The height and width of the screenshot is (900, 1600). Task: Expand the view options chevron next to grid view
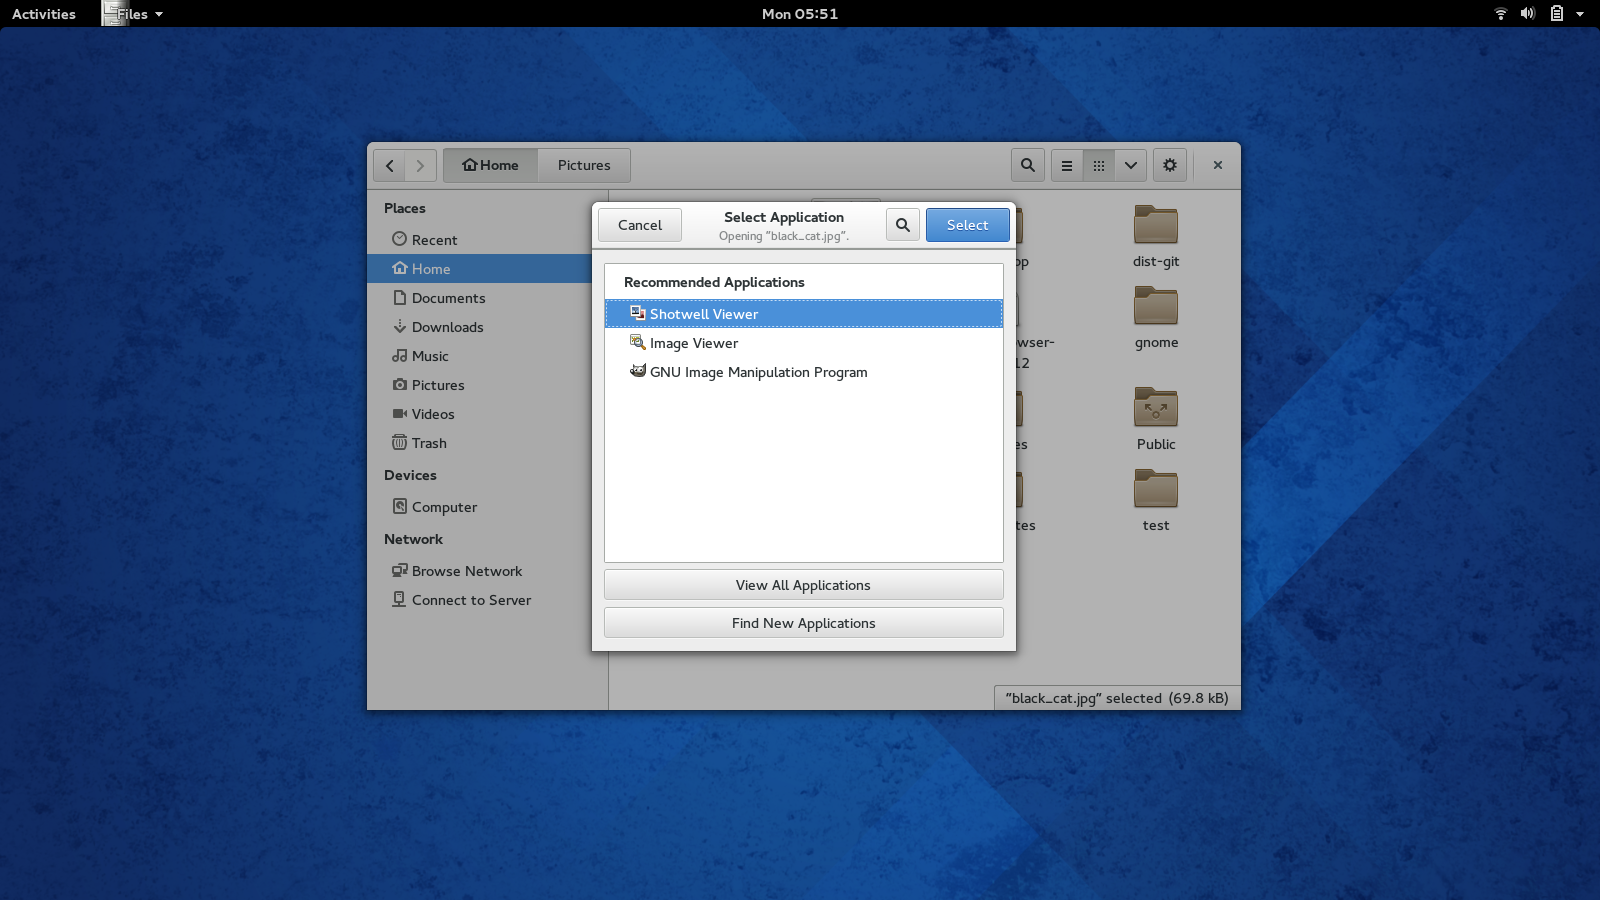click(x=1130, y=164)
